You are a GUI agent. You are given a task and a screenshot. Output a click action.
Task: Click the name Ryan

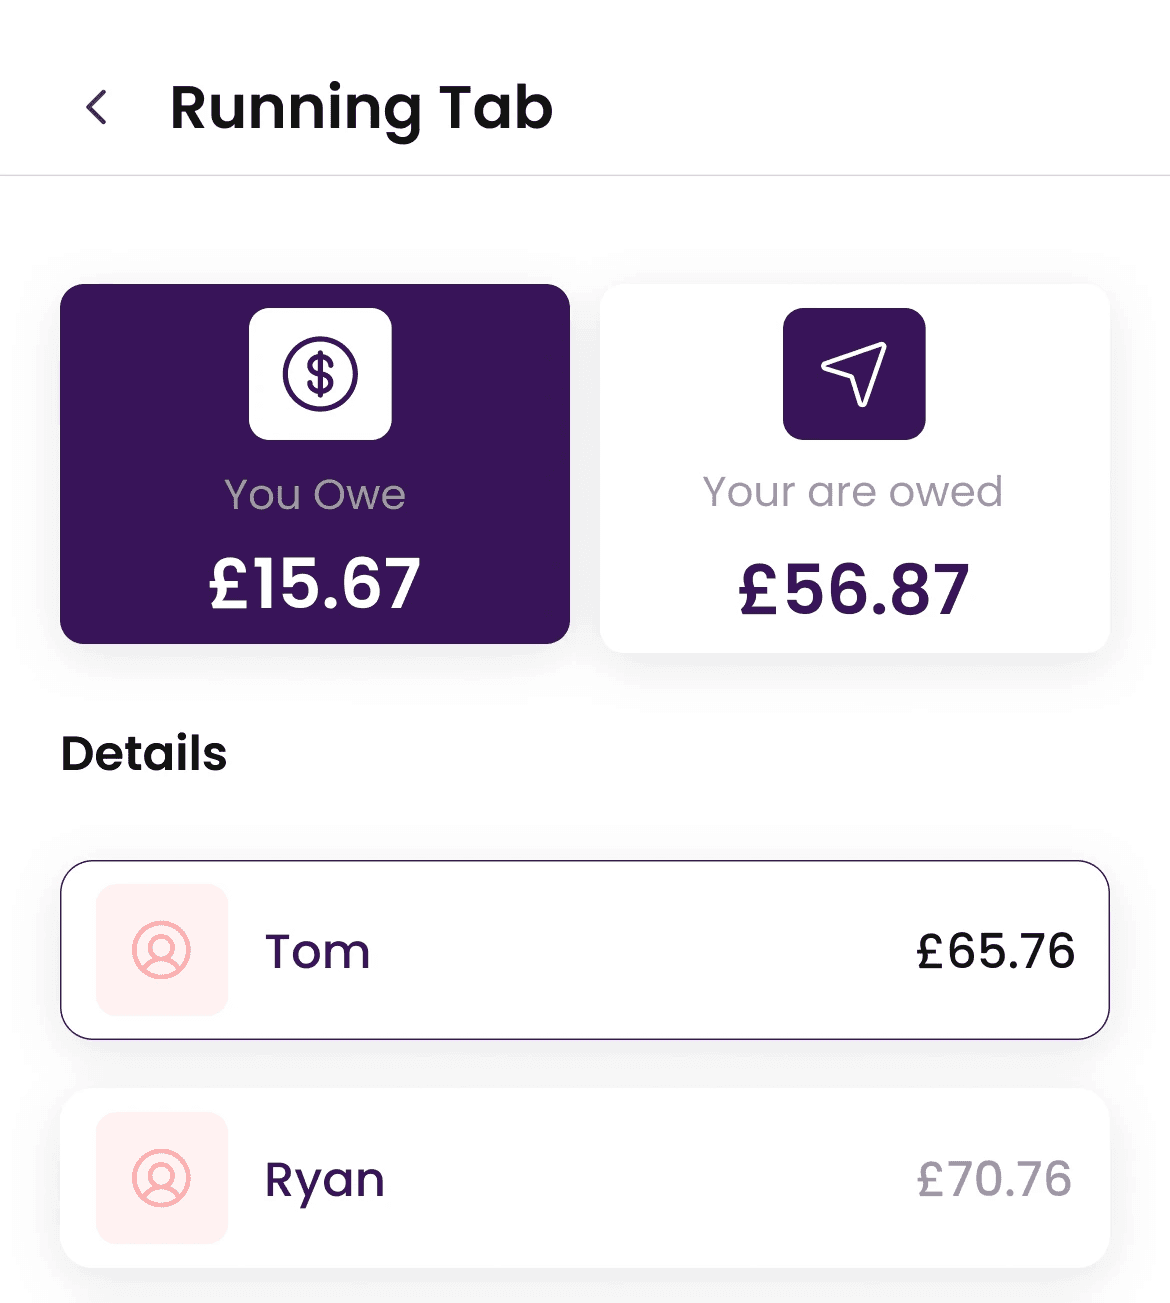click(x=324, y=1180)
